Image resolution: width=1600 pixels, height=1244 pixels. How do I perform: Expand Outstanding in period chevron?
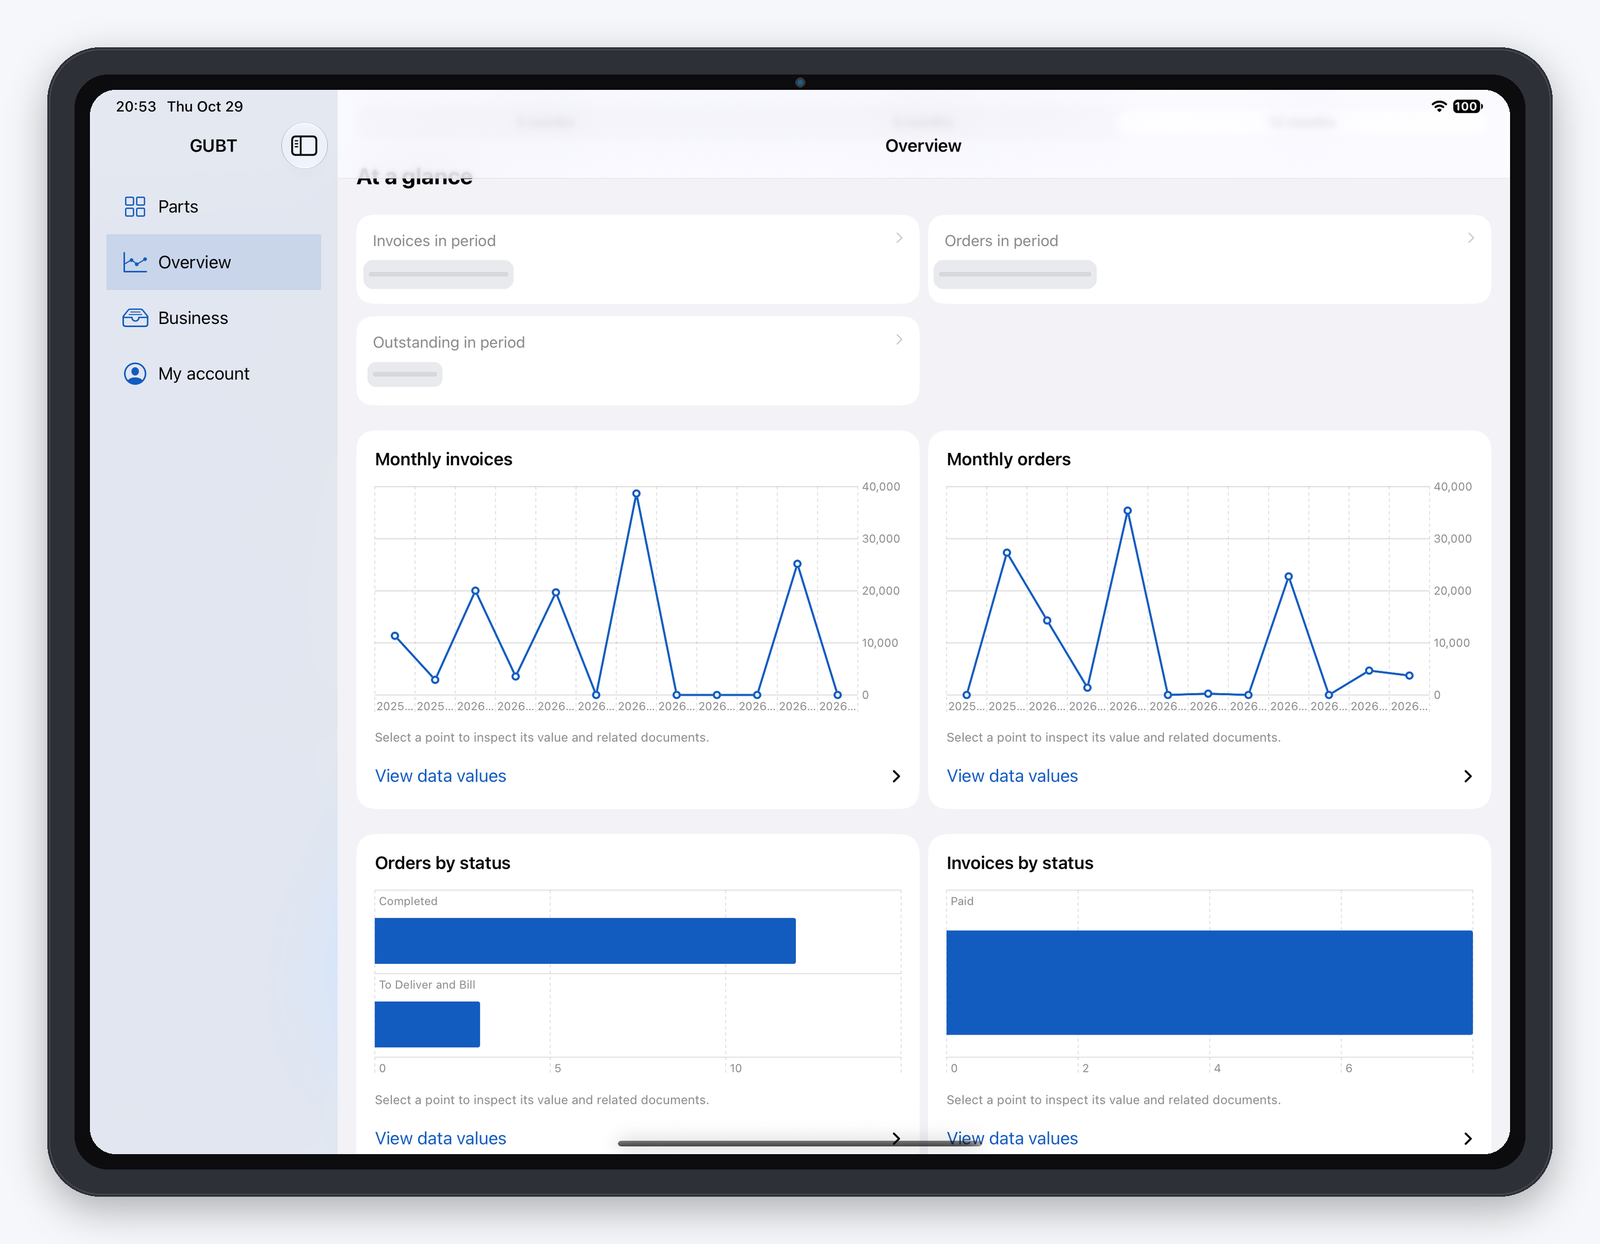point(899,340)
